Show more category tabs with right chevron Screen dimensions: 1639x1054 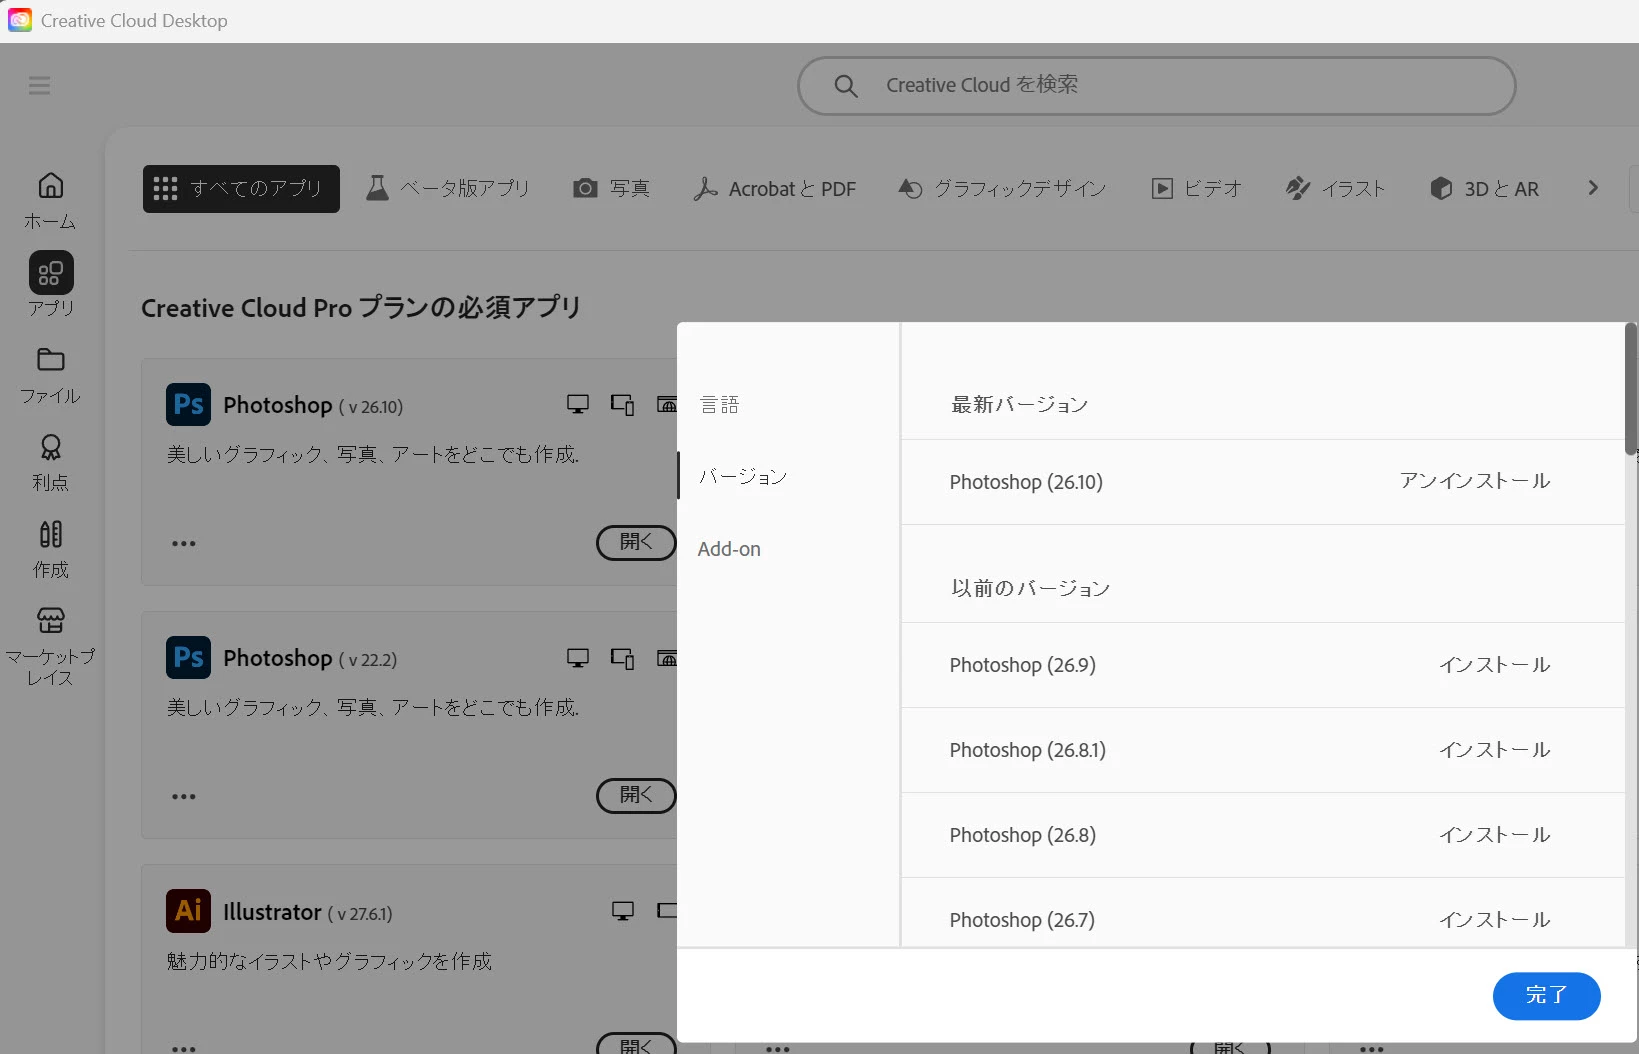(1593, 188)
